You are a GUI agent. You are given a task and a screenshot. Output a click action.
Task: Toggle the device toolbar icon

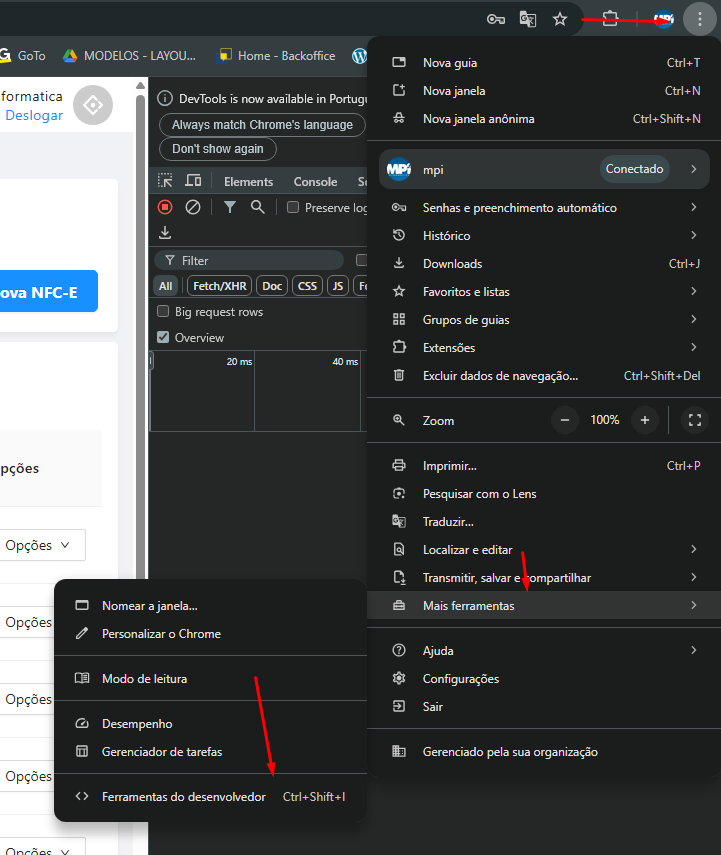193,181
